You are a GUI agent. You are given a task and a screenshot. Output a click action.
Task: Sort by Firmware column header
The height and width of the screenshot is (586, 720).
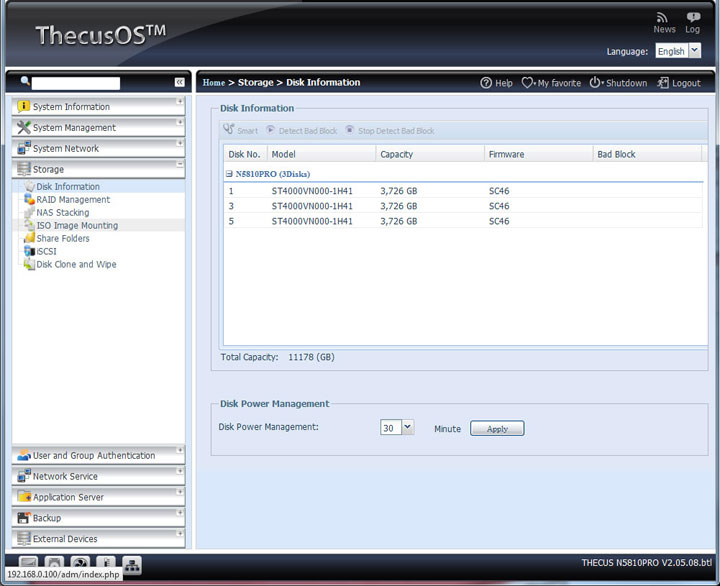(x=539, y=154)
